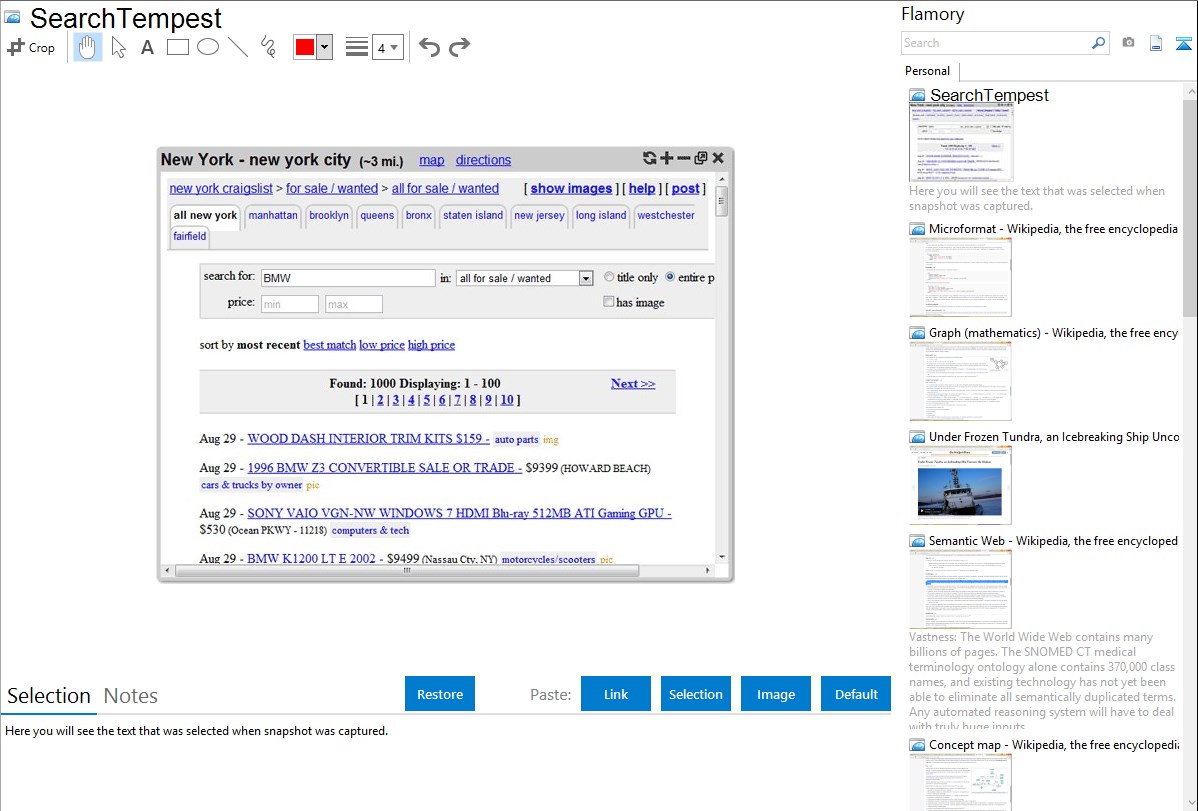Select the Crop tool
Viewport: 1198px width, 811px height.
coord(31,47)
